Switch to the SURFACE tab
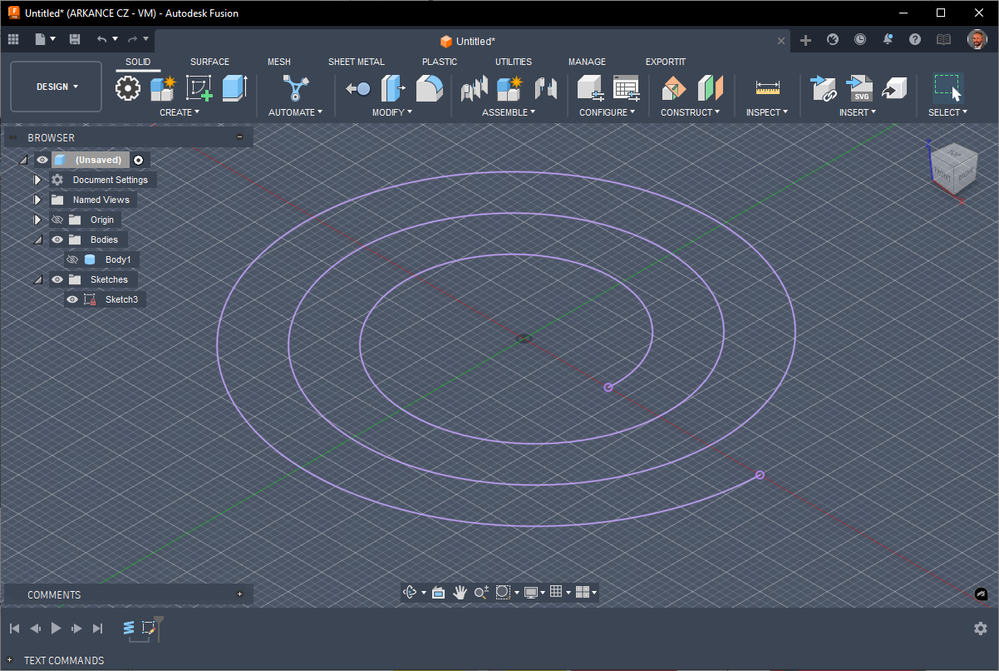Viewport: 999px width, 671px height. [x=210, y=62]
